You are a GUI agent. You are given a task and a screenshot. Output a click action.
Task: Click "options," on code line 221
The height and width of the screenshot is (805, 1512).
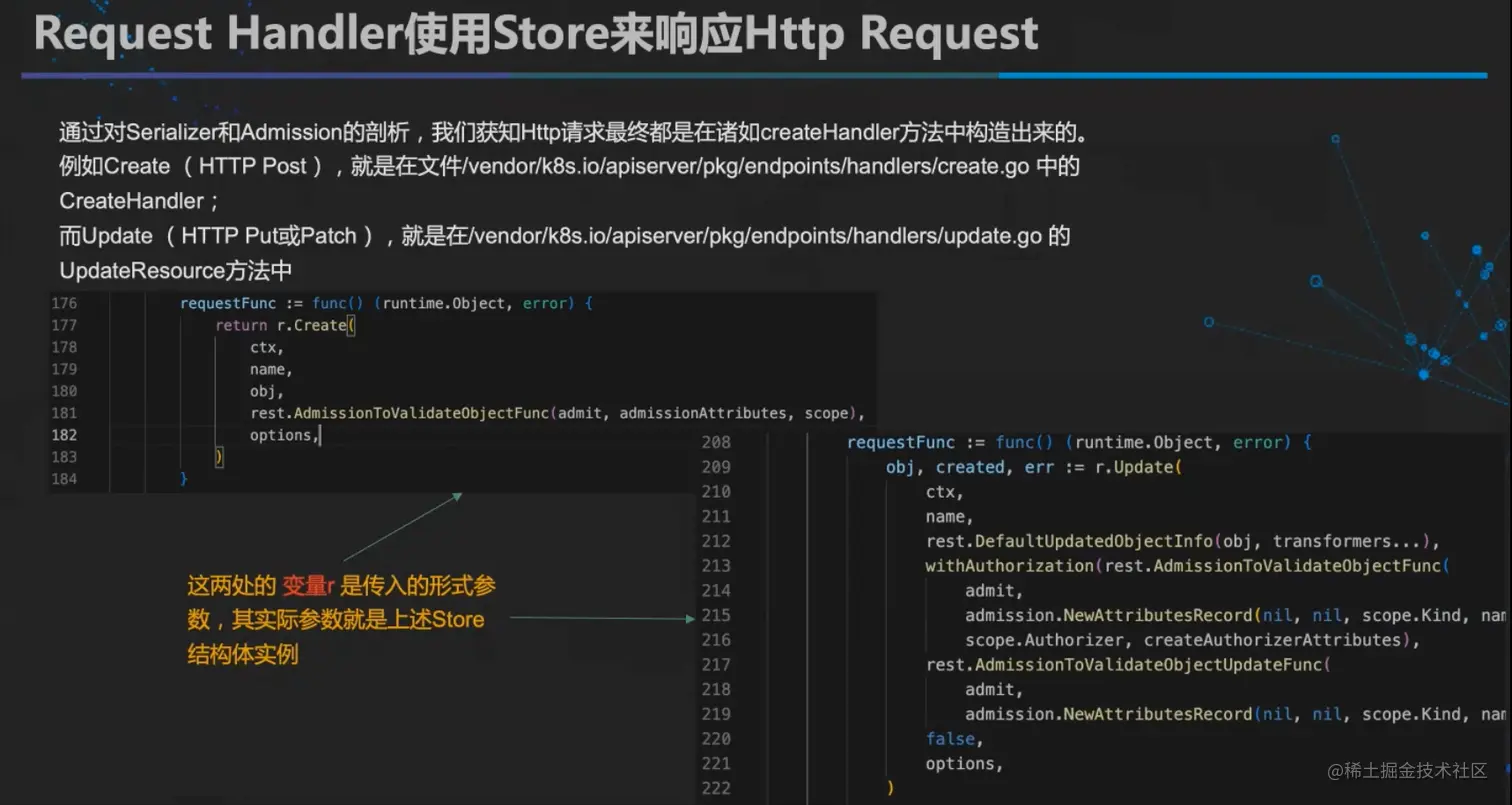[x=964, y=764]
